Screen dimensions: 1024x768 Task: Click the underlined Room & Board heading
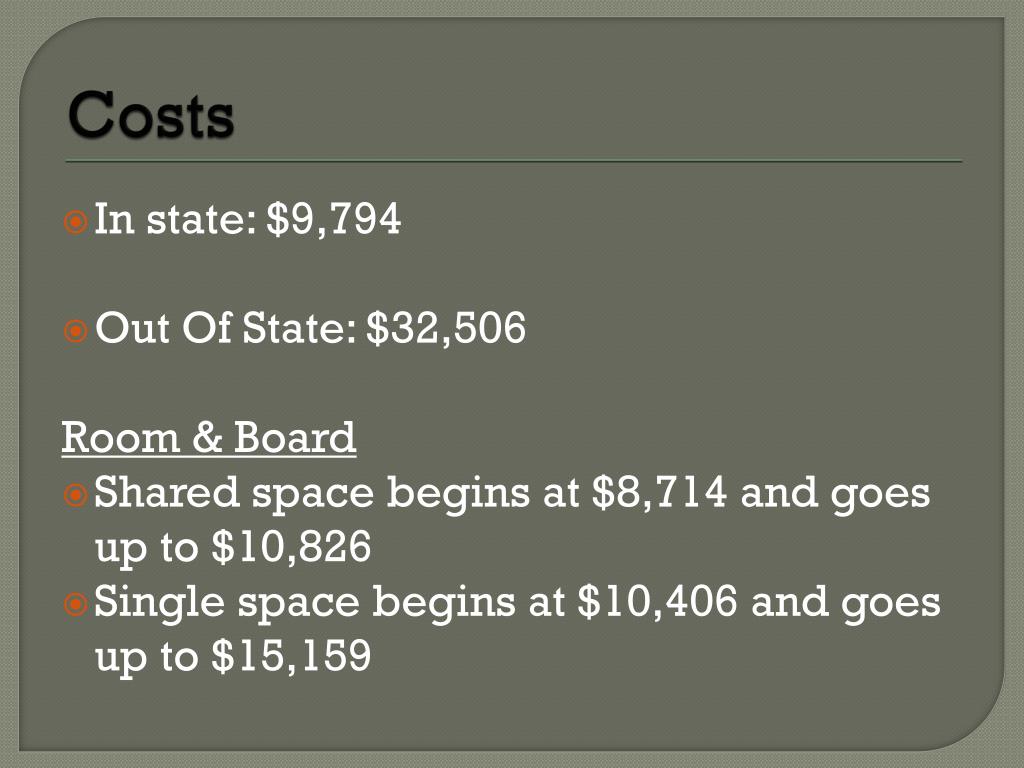click(x=209, y=438)
